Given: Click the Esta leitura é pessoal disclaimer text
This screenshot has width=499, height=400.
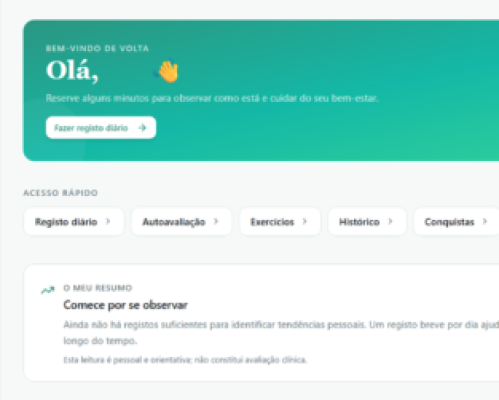Looking at the screenshot, I should (x=185, y=360).
